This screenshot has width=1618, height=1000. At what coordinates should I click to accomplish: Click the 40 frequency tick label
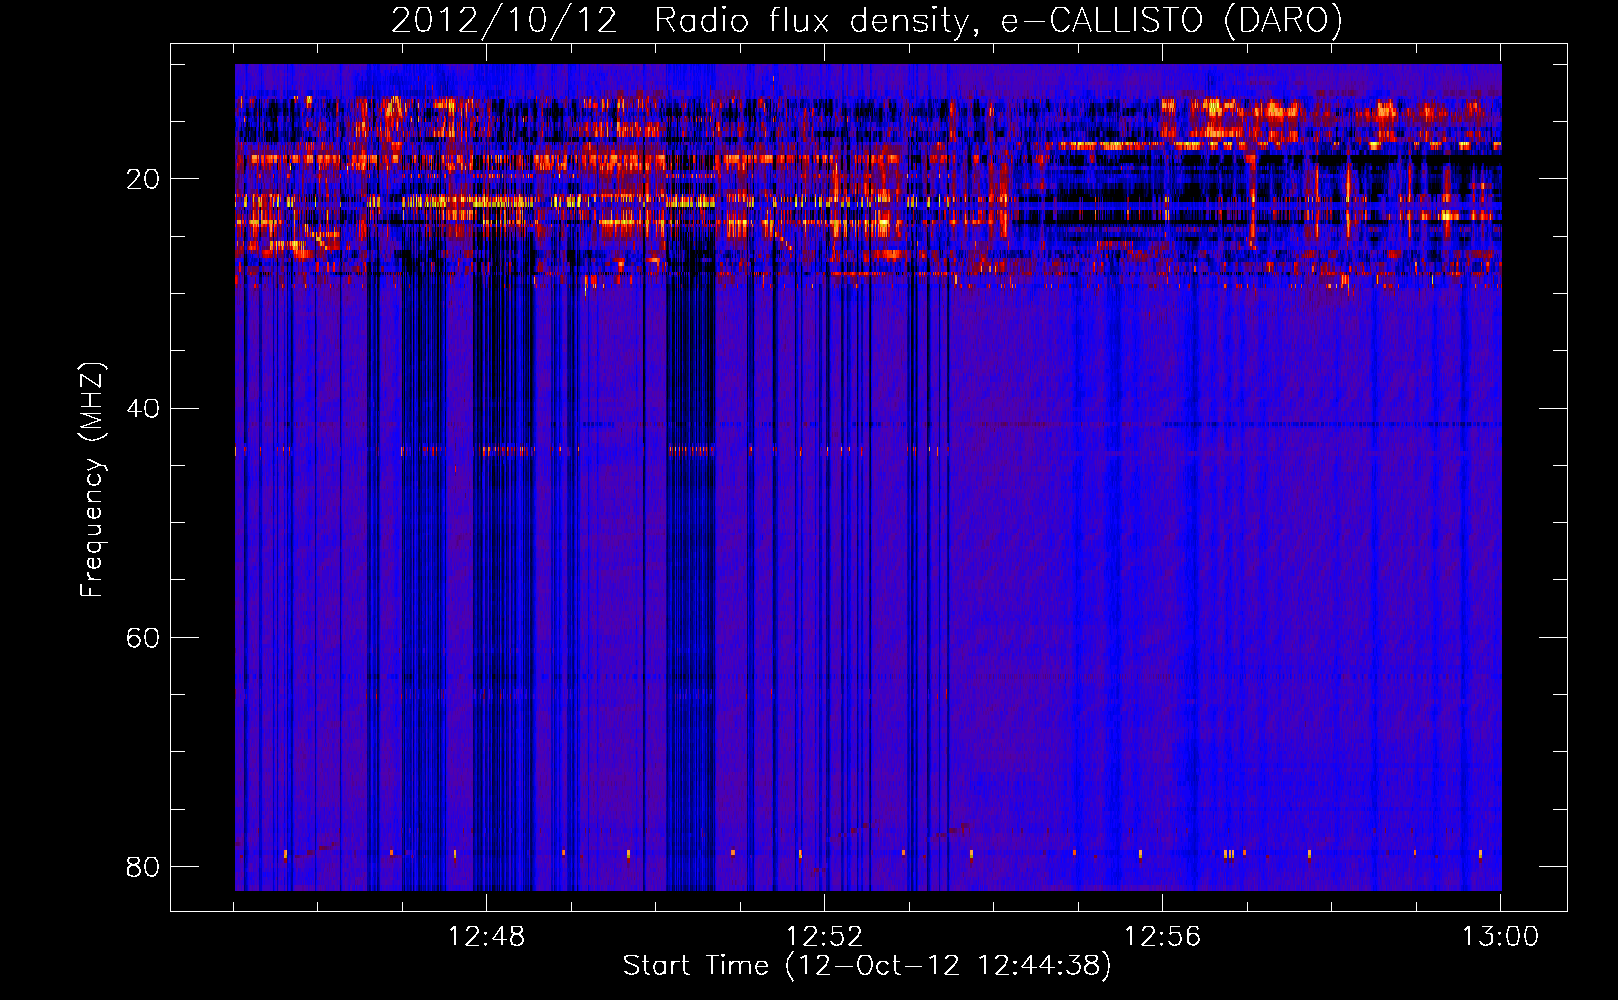click(143, 408)
